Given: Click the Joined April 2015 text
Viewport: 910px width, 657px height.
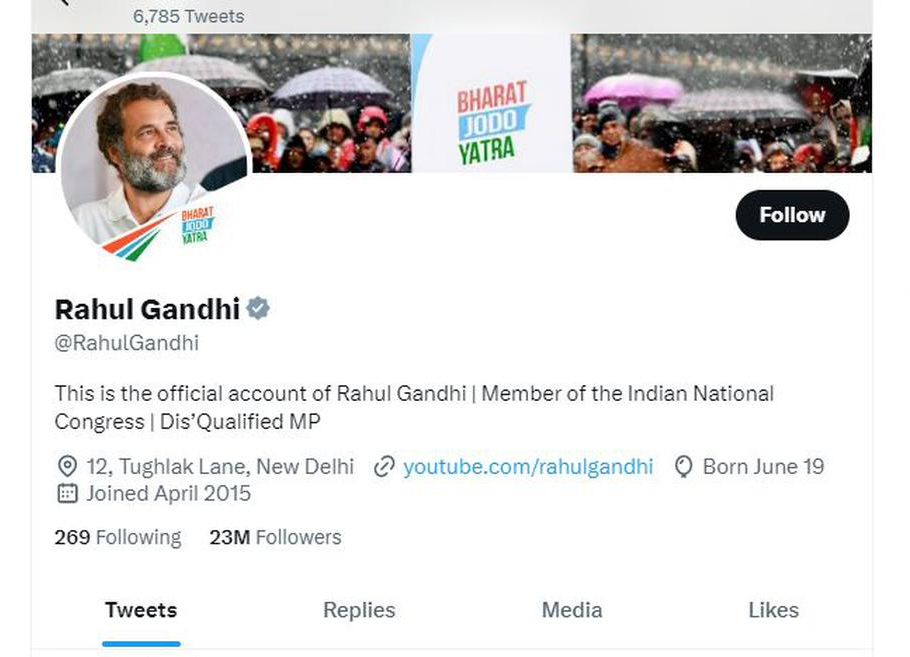Looking at the screenshot, I should [x=168, y=493].
